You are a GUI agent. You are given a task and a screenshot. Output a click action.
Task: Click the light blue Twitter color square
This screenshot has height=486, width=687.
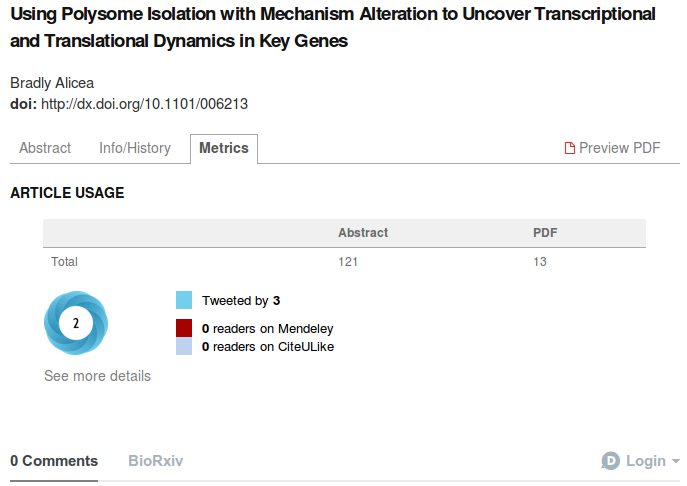click(x=184, y=300)
